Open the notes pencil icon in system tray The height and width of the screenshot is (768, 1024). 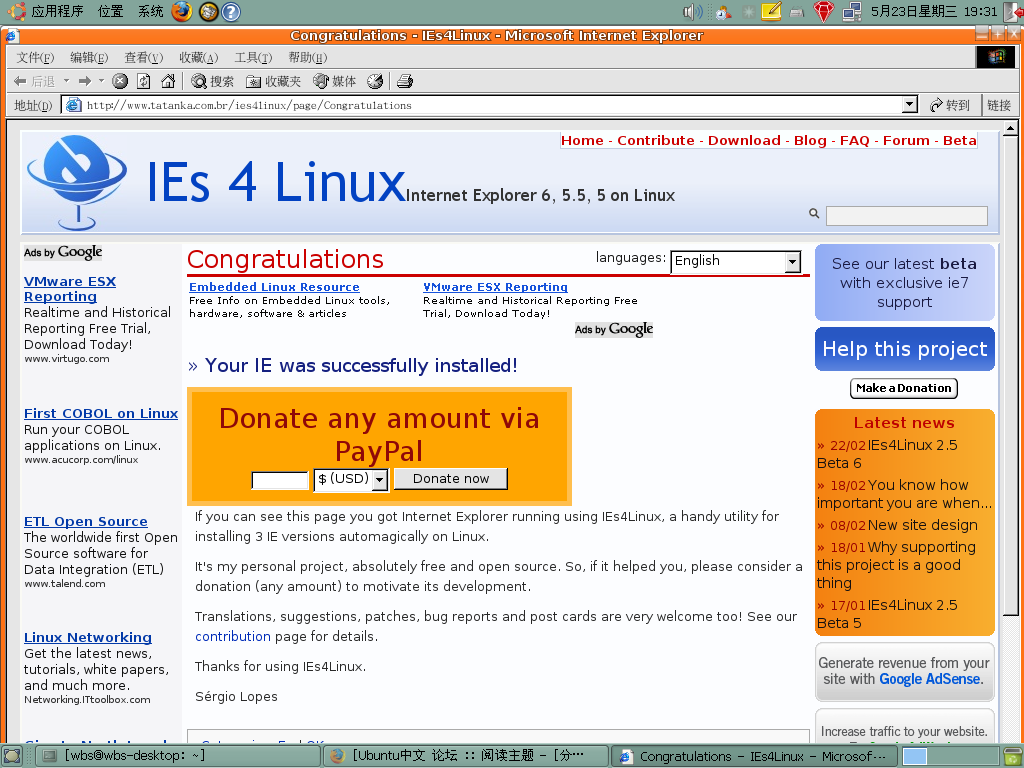pos(771,11)
